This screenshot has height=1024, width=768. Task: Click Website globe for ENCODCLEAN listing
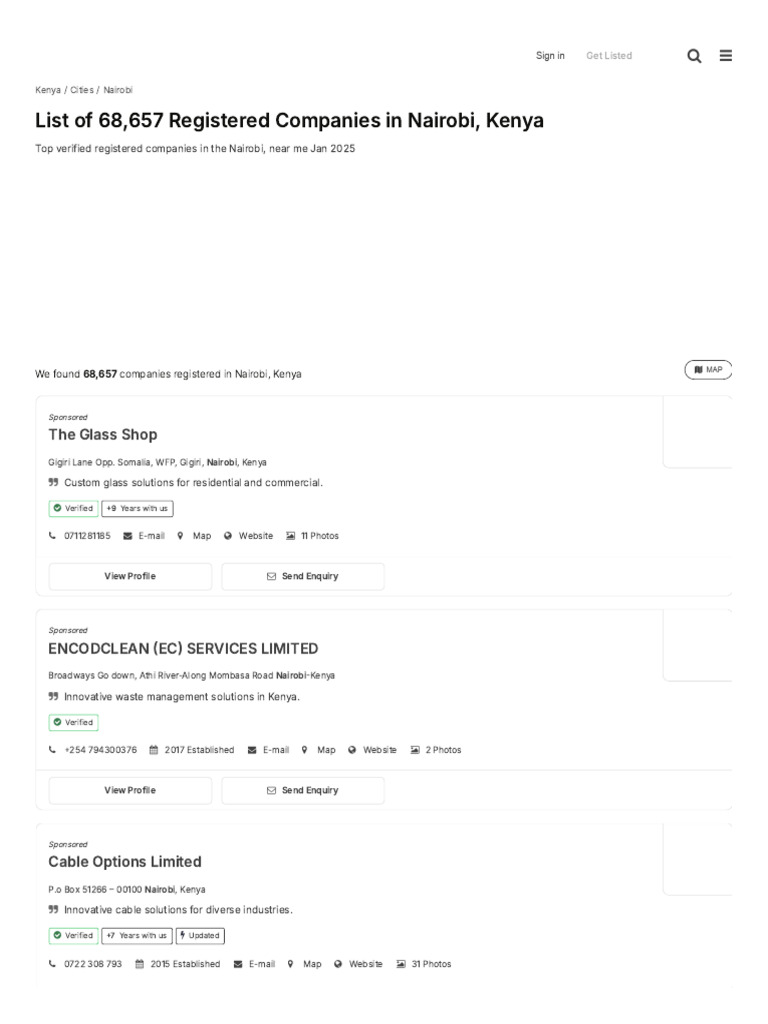click(x=373, y=750)
